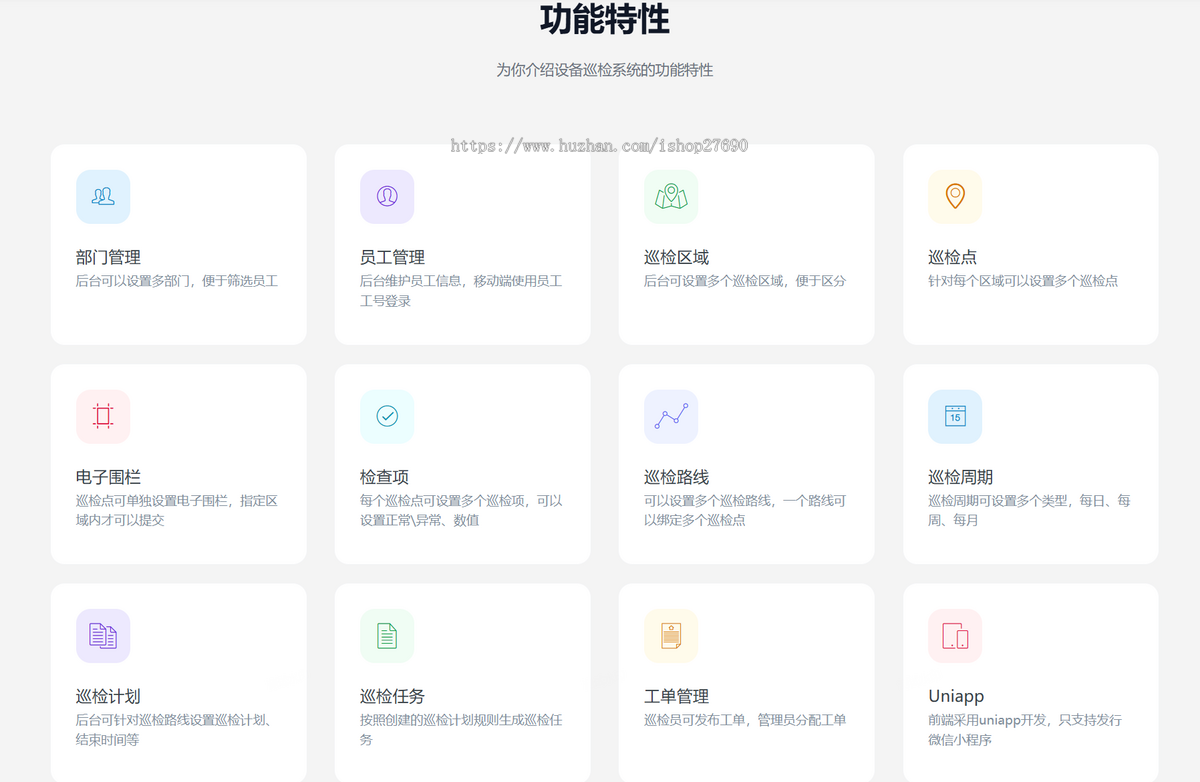The height and width of the screenshot is (782, 1200).
Task: Click description 巡检员可发布工单，管理员分配工单
Action: pyautogui.click(x=745, y=720)
